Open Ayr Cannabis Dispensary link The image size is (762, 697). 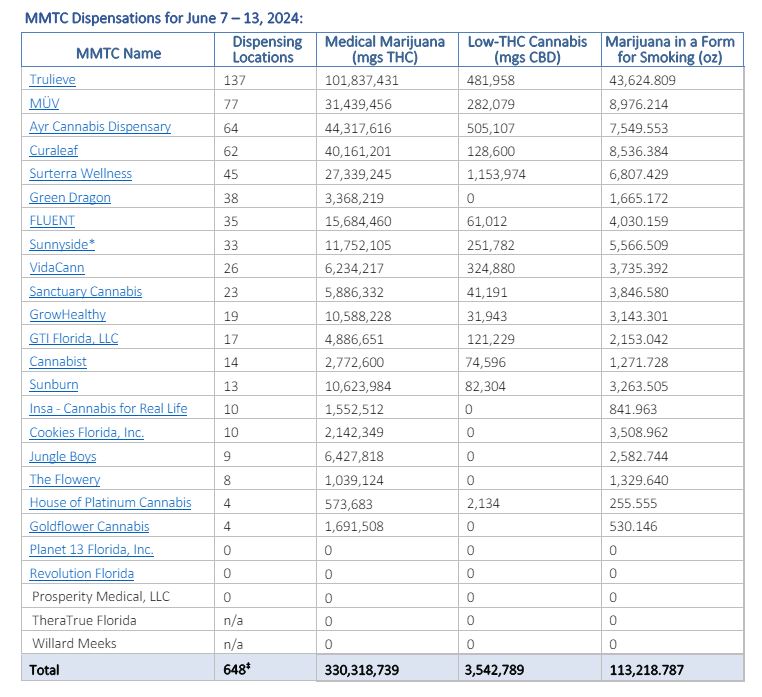[100, 127]
